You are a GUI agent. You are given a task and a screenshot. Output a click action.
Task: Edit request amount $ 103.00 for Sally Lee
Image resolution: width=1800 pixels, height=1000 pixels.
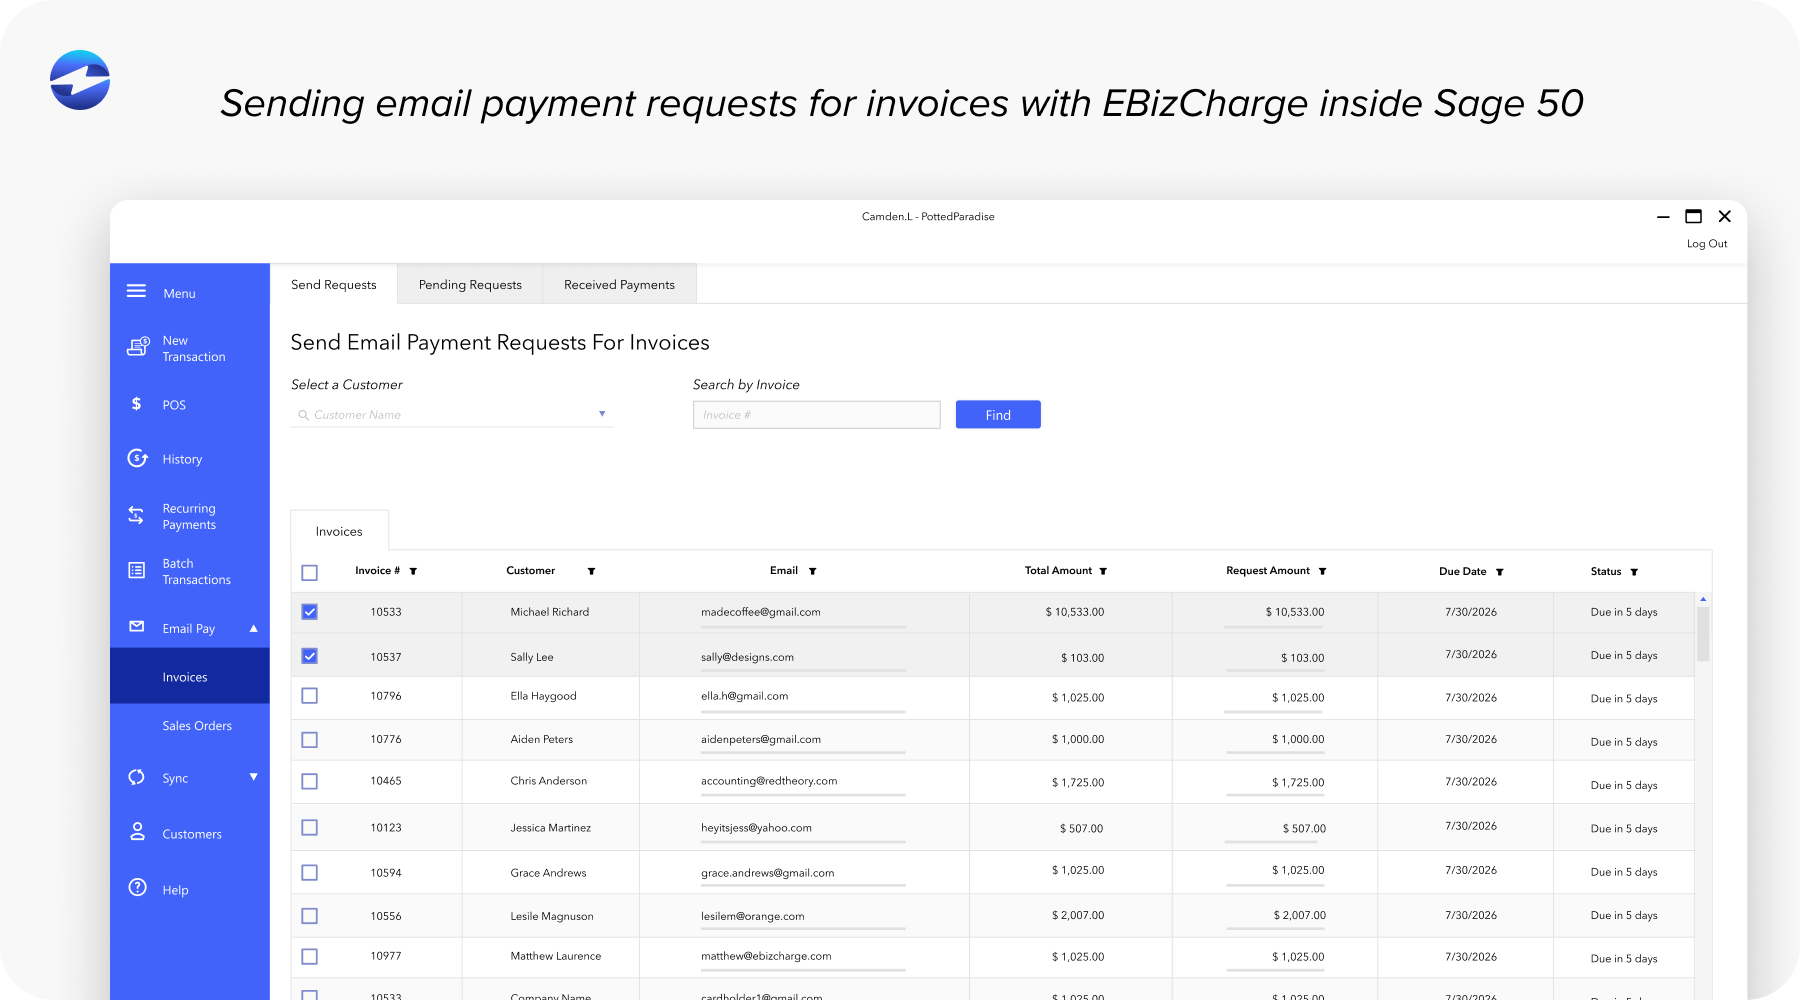tap(1274, 660)
